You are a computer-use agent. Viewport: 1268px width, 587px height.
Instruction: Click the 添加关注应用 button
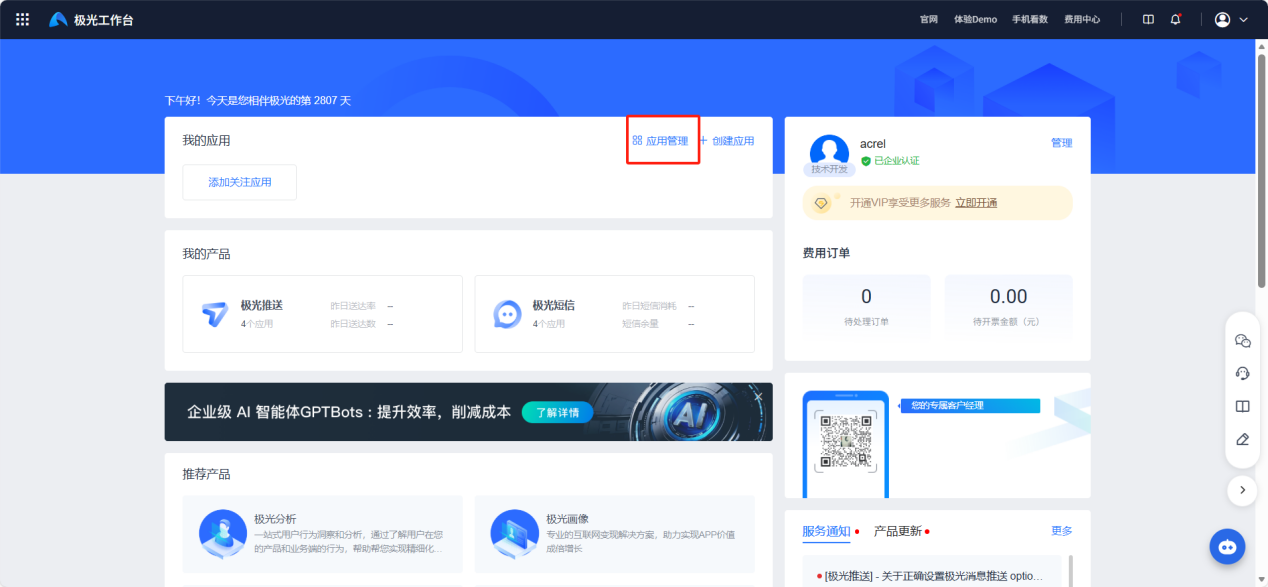[x=239, y=182]
